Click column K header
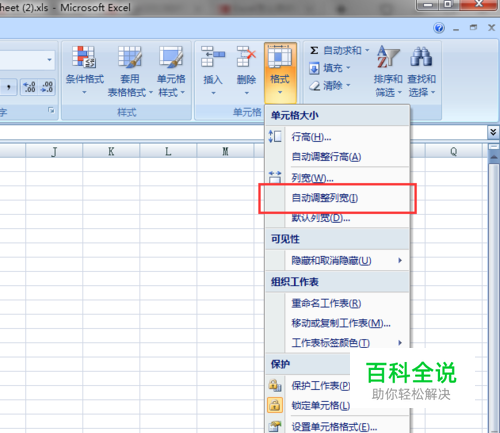 pos(111,151)
